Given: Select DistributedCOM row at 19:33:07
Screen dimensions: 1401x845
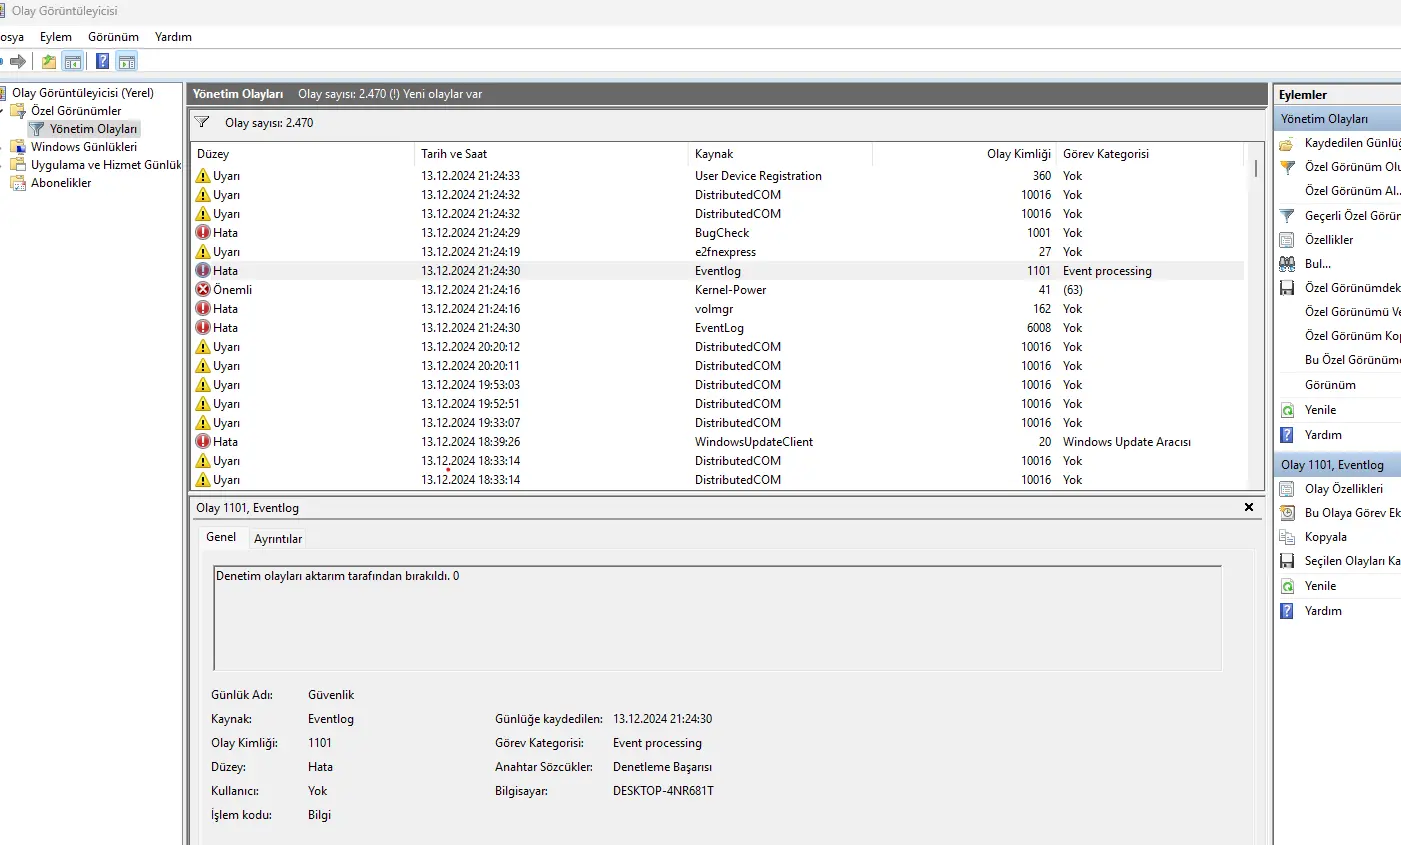Looking at the screenshot, I should [717, 423].
